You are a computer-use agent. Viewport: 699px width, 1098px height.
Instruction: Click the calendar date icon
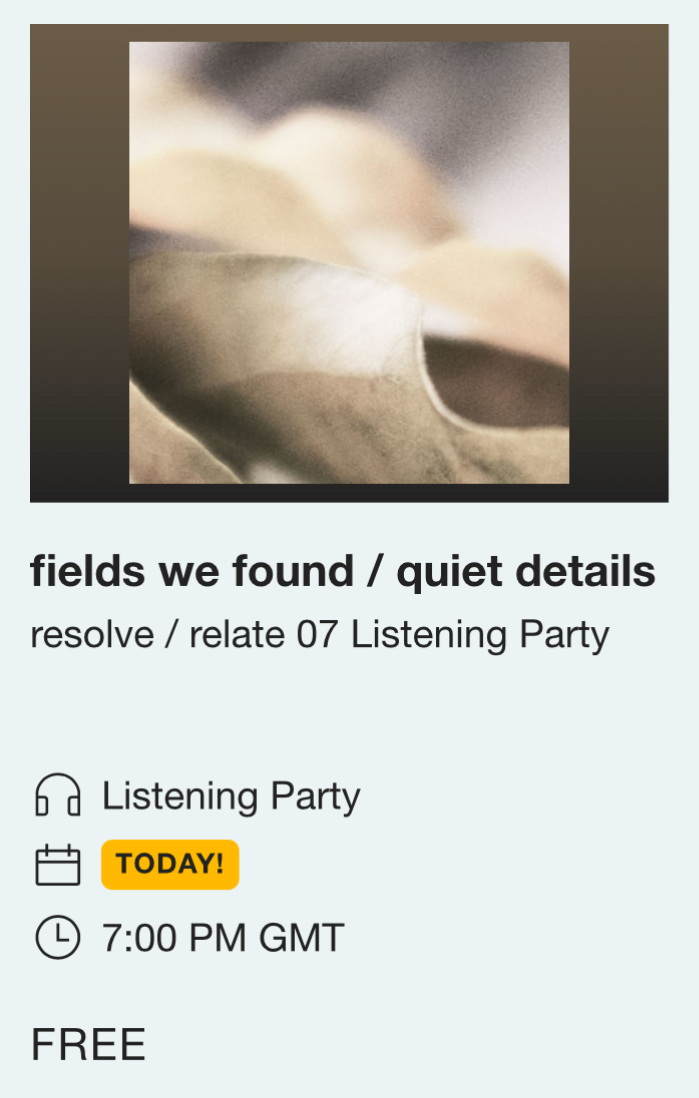point(57,865)
